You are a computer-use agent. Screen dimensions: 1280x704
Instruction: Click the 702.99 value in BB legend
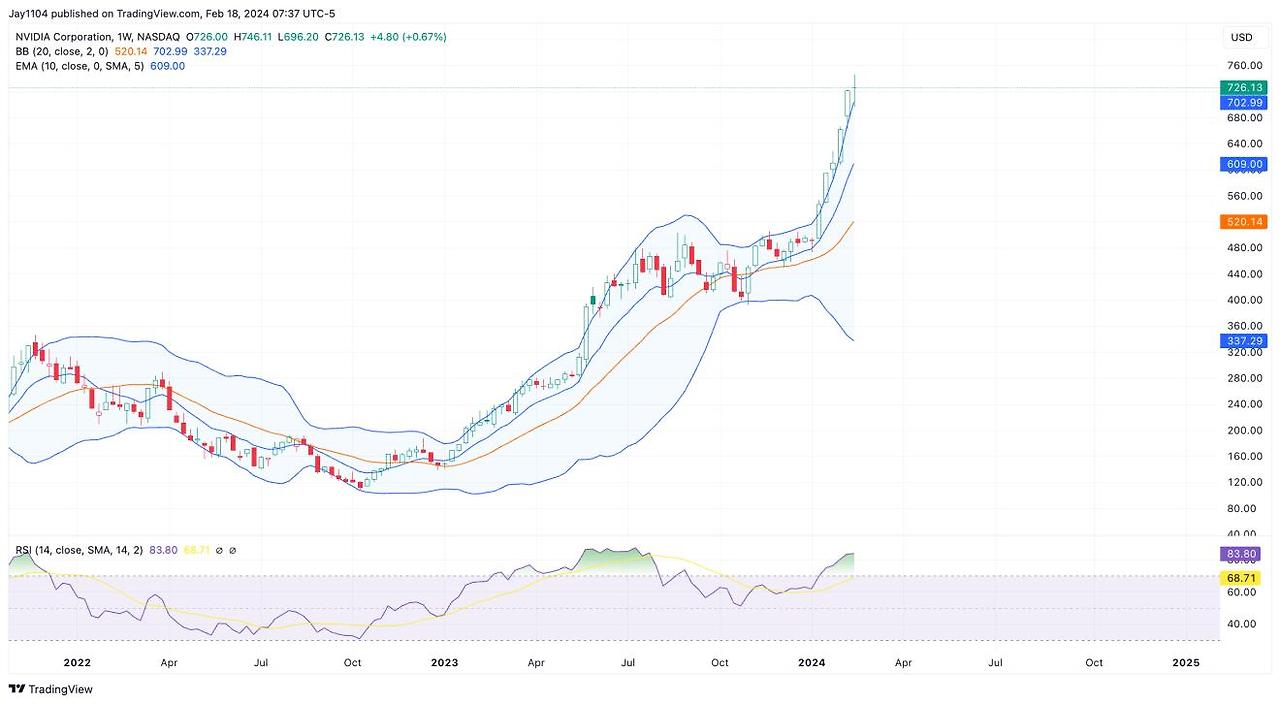pyautogui.click(x=169, y=51)
